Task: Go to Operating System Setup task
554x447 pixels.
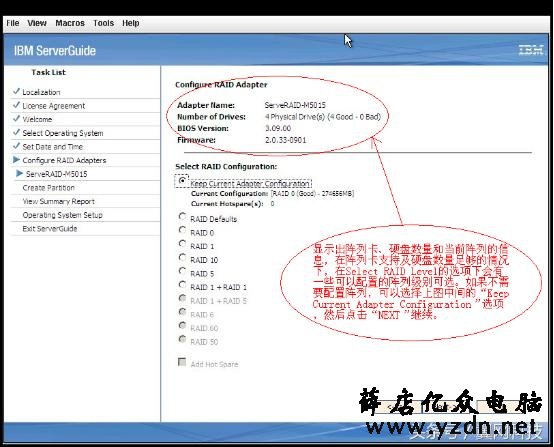Action: tap(63, 215)
